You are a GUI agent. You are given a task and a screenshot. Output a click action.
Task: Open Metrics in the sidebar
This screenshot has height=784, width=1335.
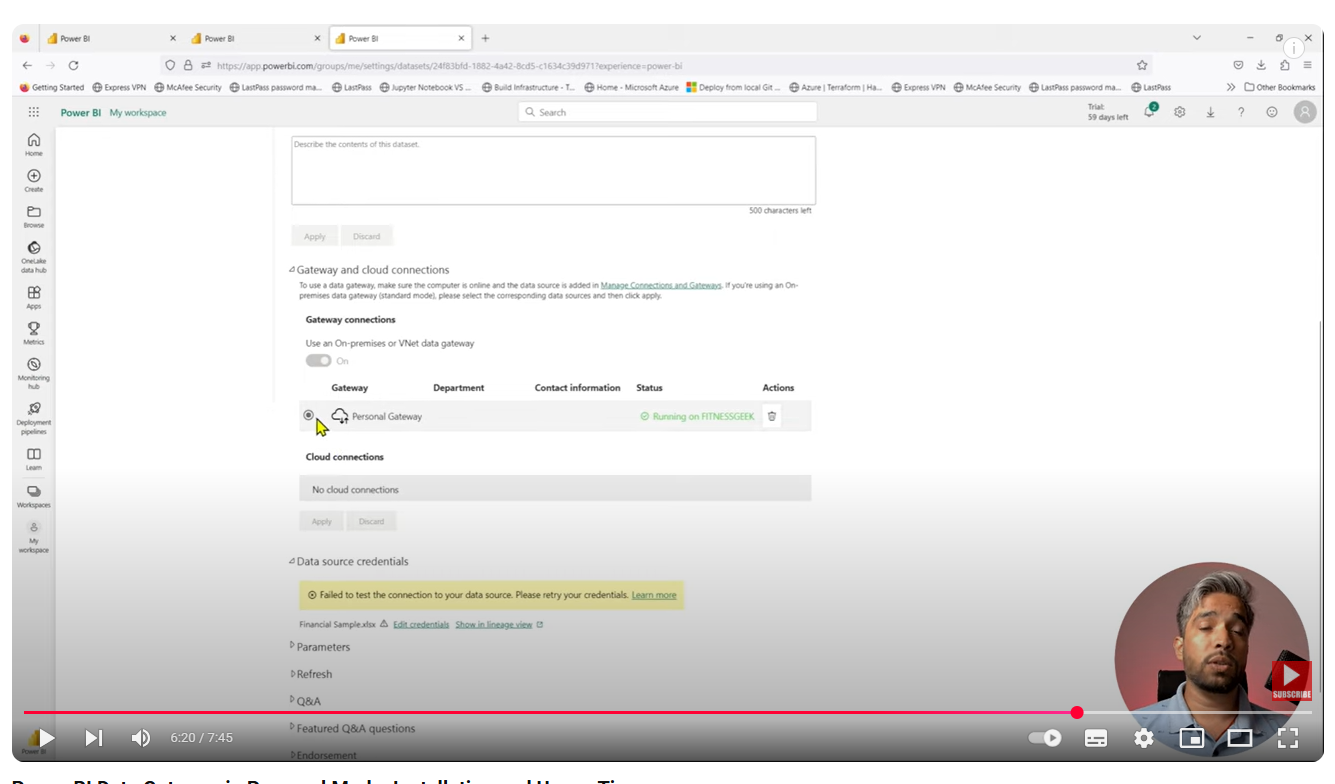coord(34,333)
